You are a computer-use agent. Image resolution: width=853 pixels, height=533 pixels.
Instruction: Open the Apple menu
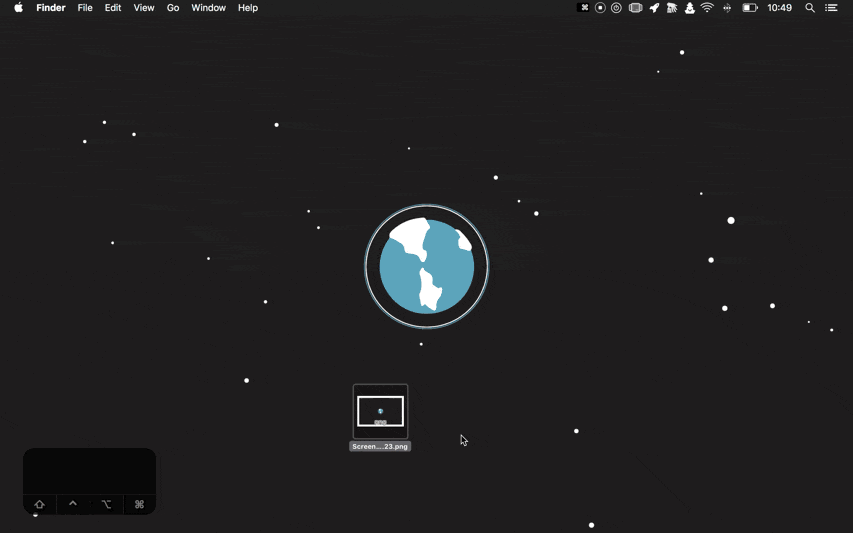(18, 8)
